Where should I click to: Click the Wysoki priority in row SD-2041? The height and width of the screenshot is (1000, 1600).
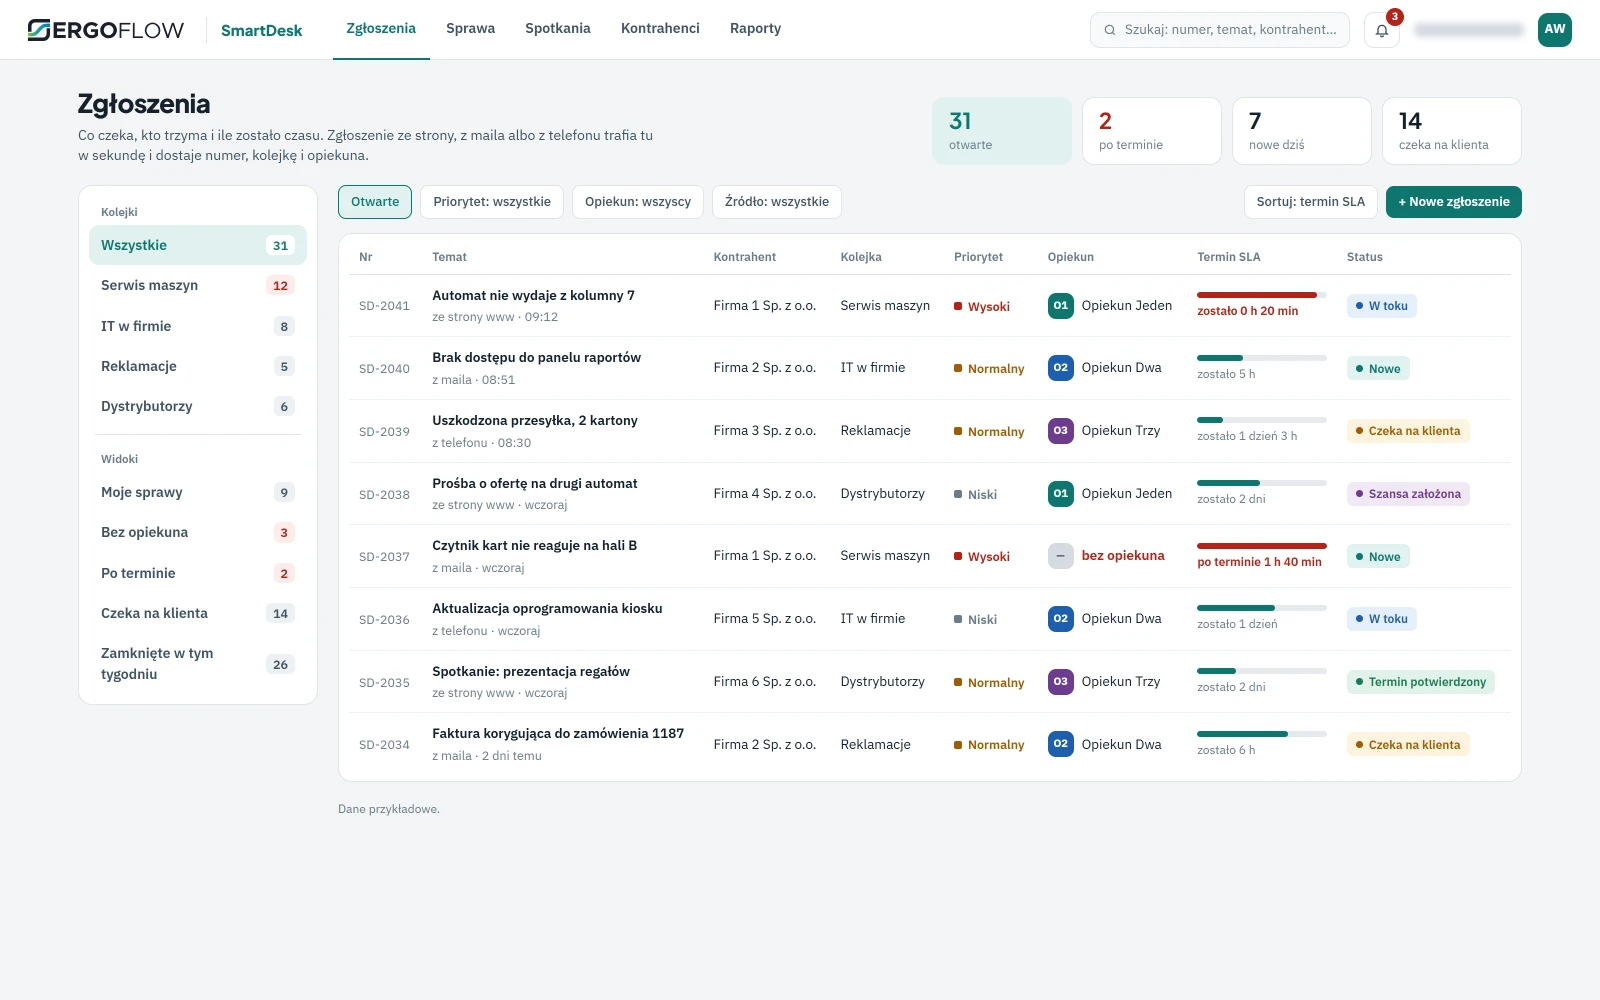tap(982, 306)
